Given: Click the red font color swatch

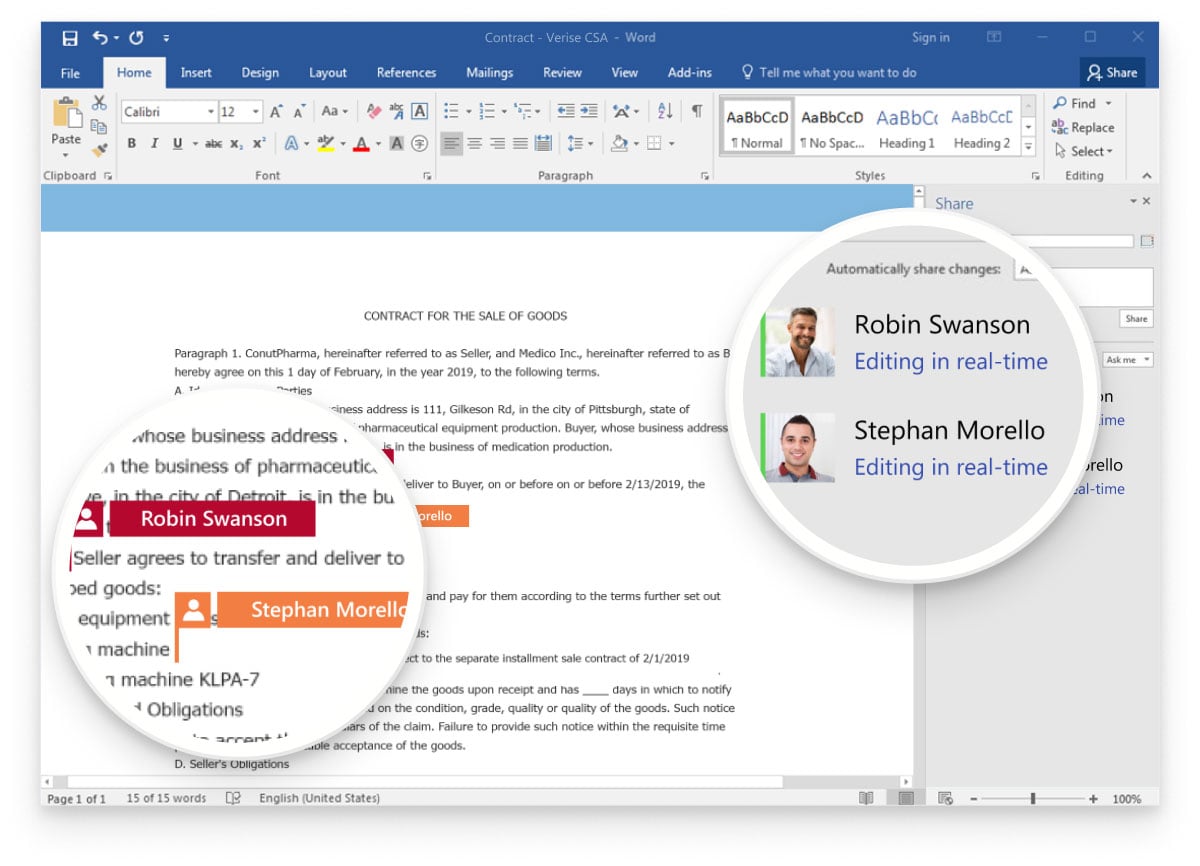Looking at the screenshot, I should (361, 144).
